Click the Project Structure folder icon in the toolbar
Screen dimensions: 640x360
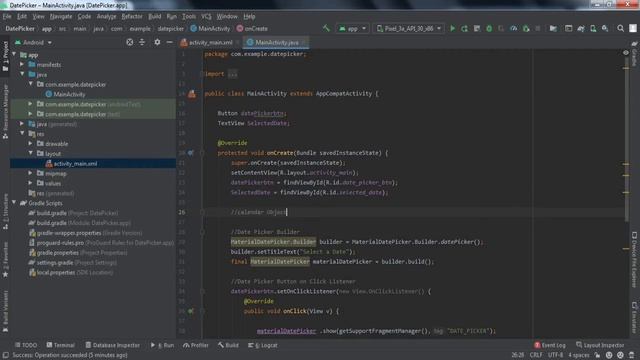click(x=553, y=29)
